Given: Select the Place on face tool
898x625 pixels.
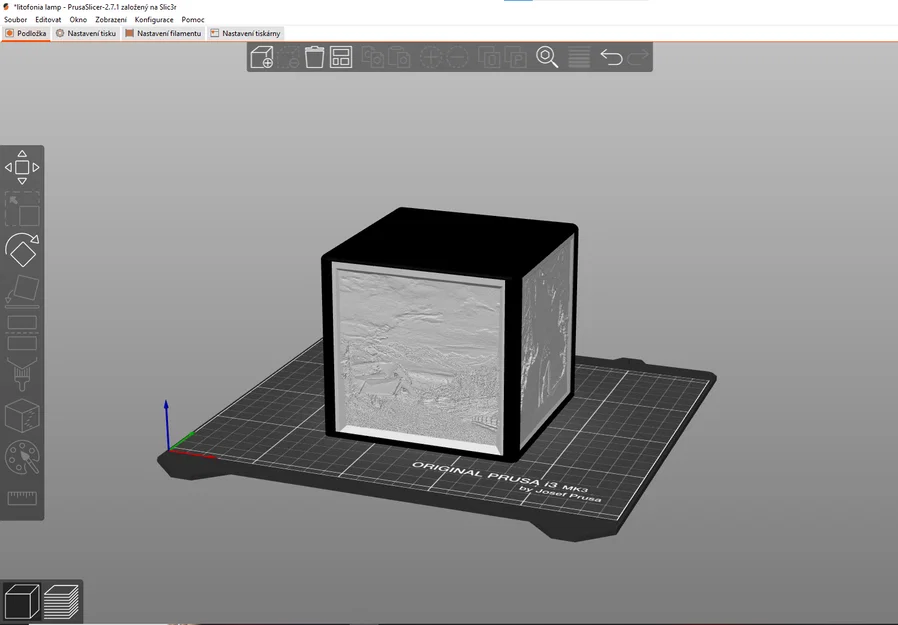Looking at the screenshot, I should pyautogui.click(x=22, y=291).
